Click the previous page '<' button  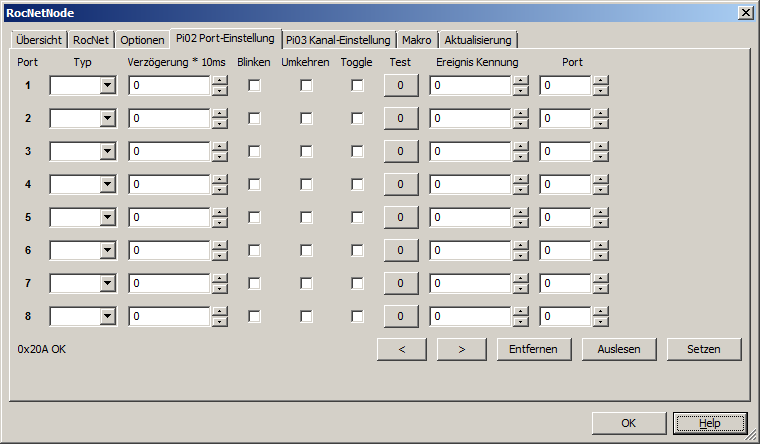[x=402, y=349]
